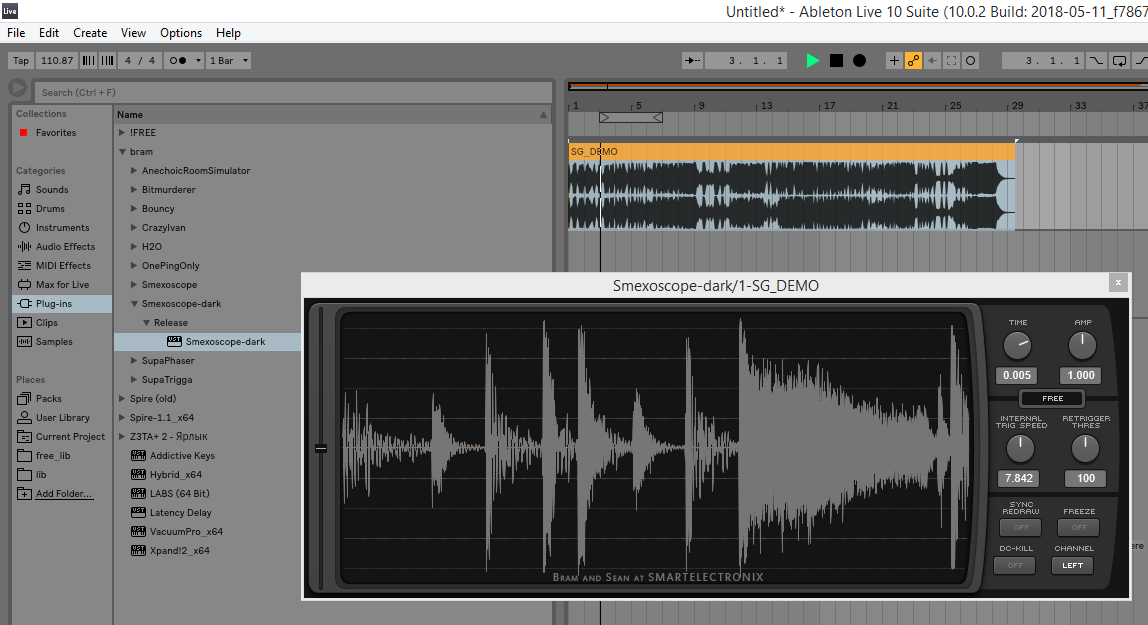1148x625 pixels.
Task: Click the browser preview play icon
Action: 18,88
